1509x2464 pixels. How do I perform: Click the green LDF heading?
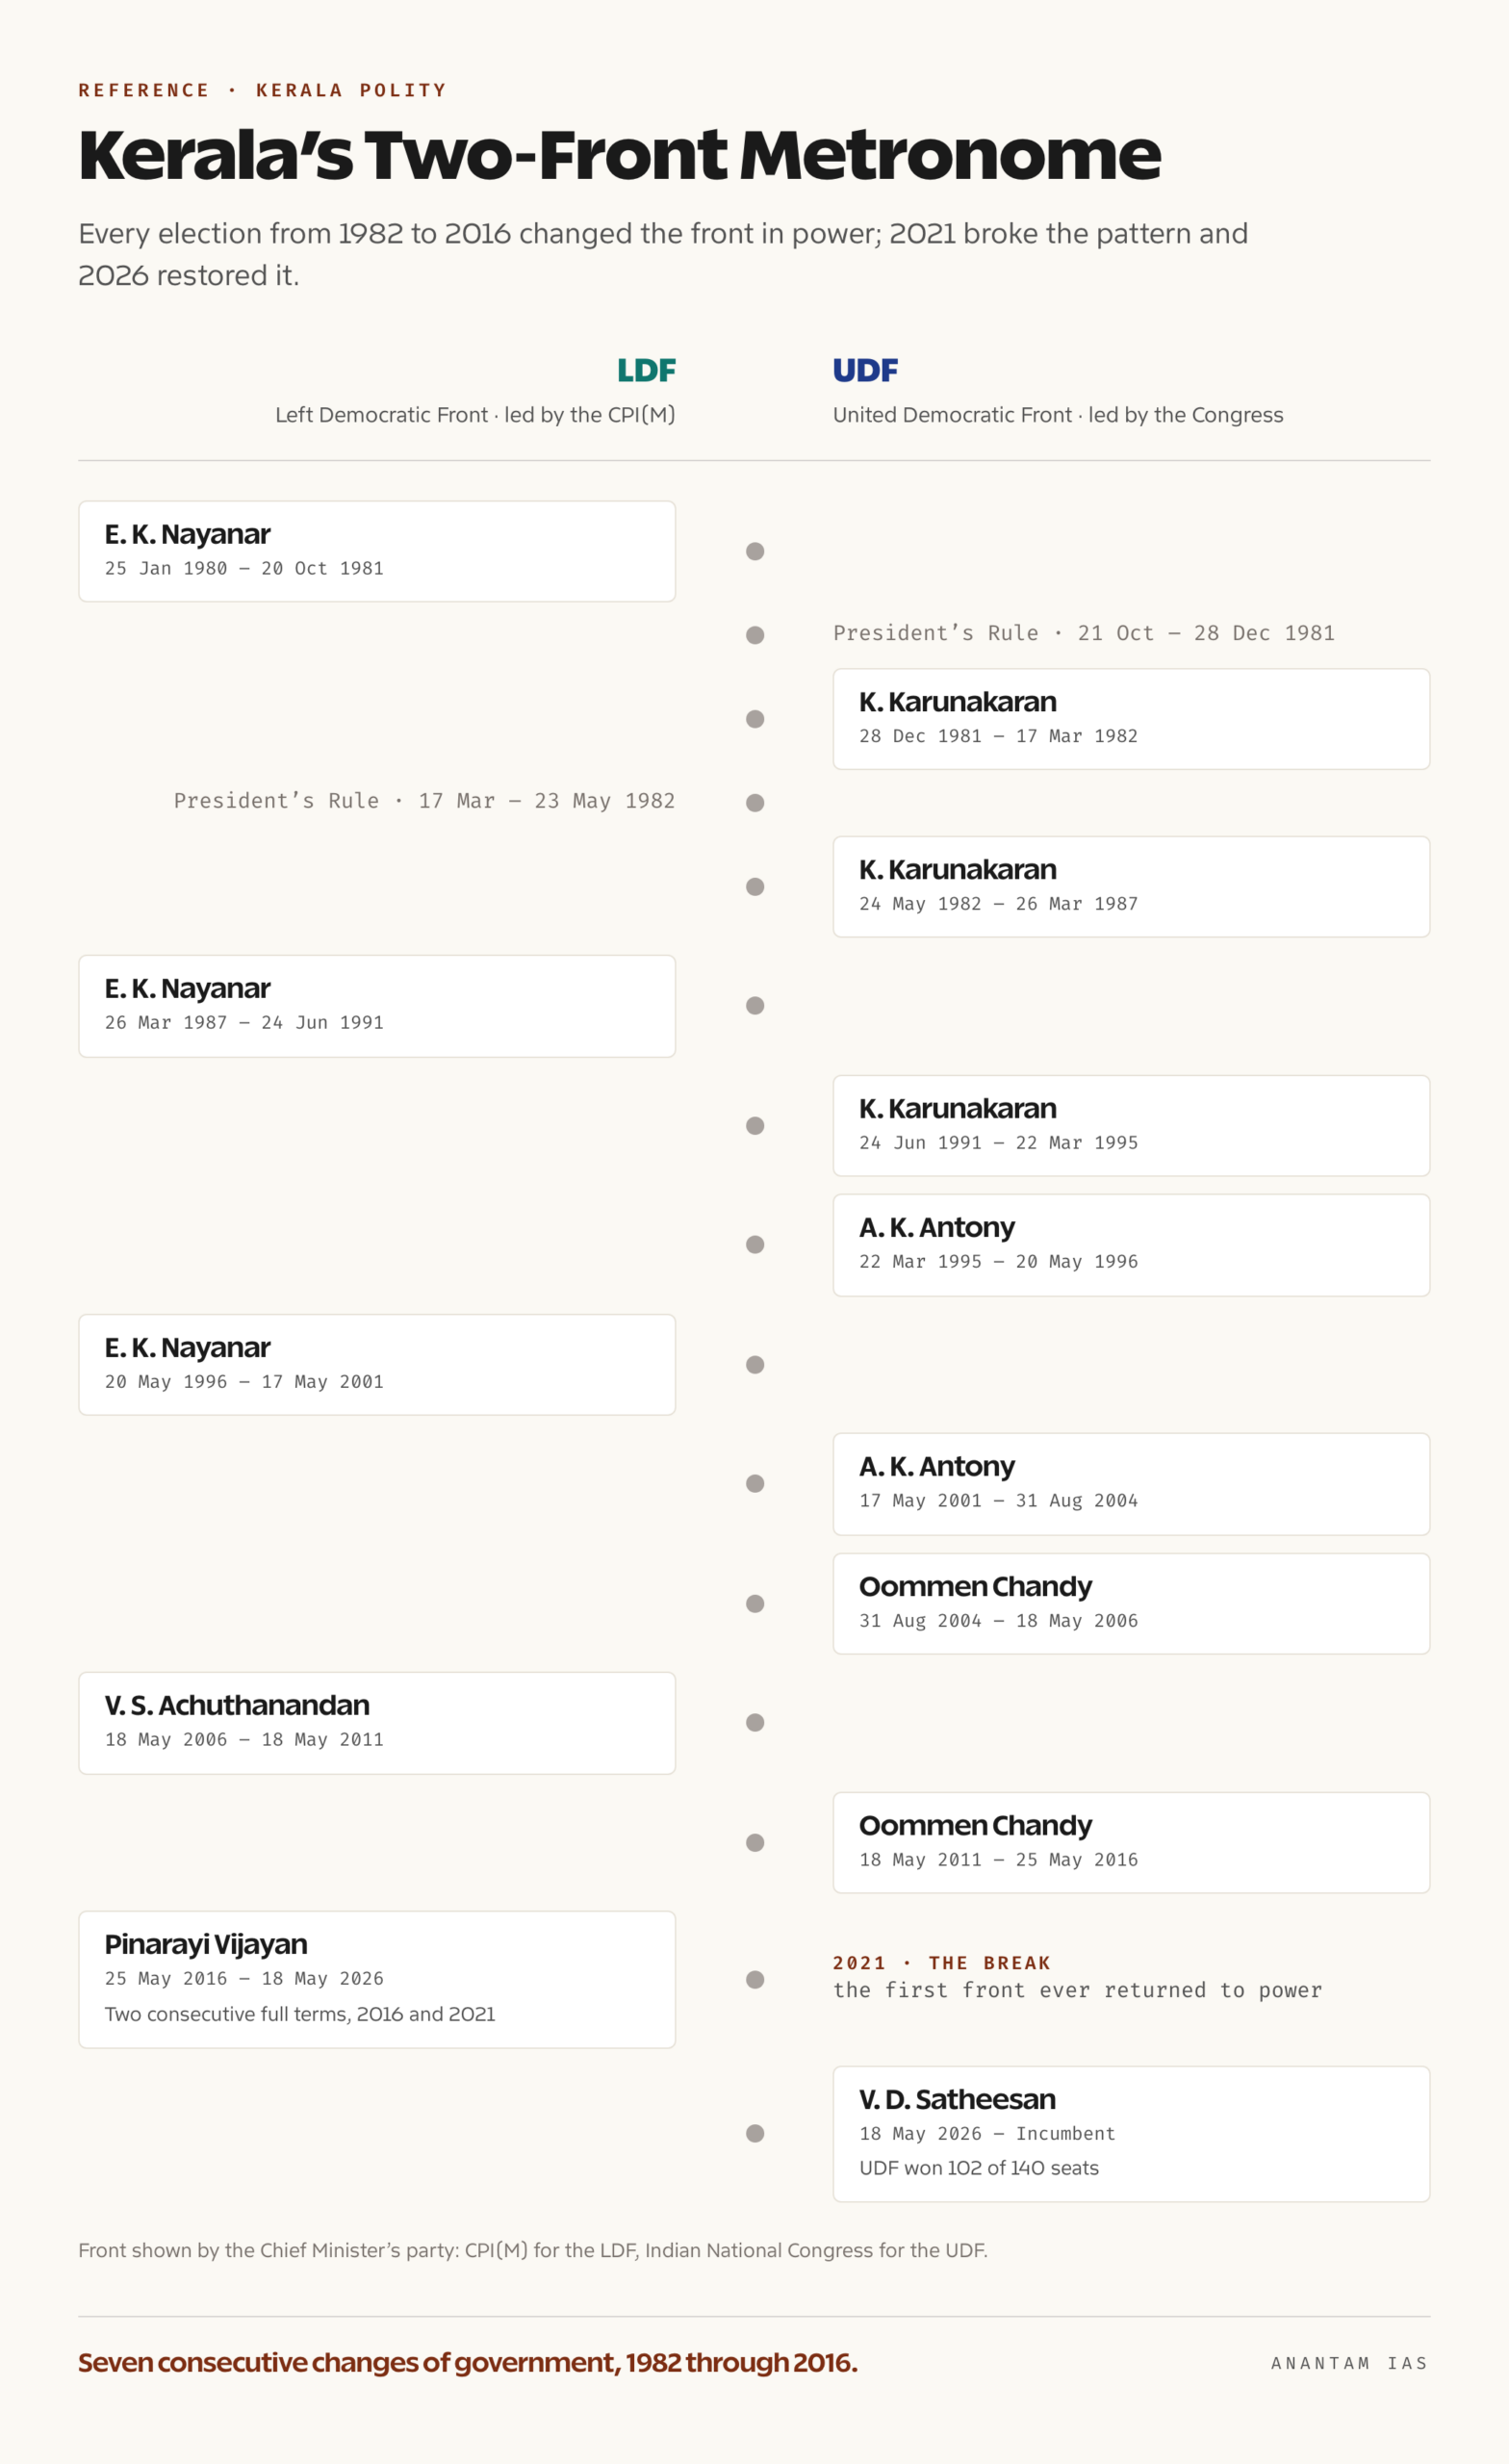coord(646,371)
